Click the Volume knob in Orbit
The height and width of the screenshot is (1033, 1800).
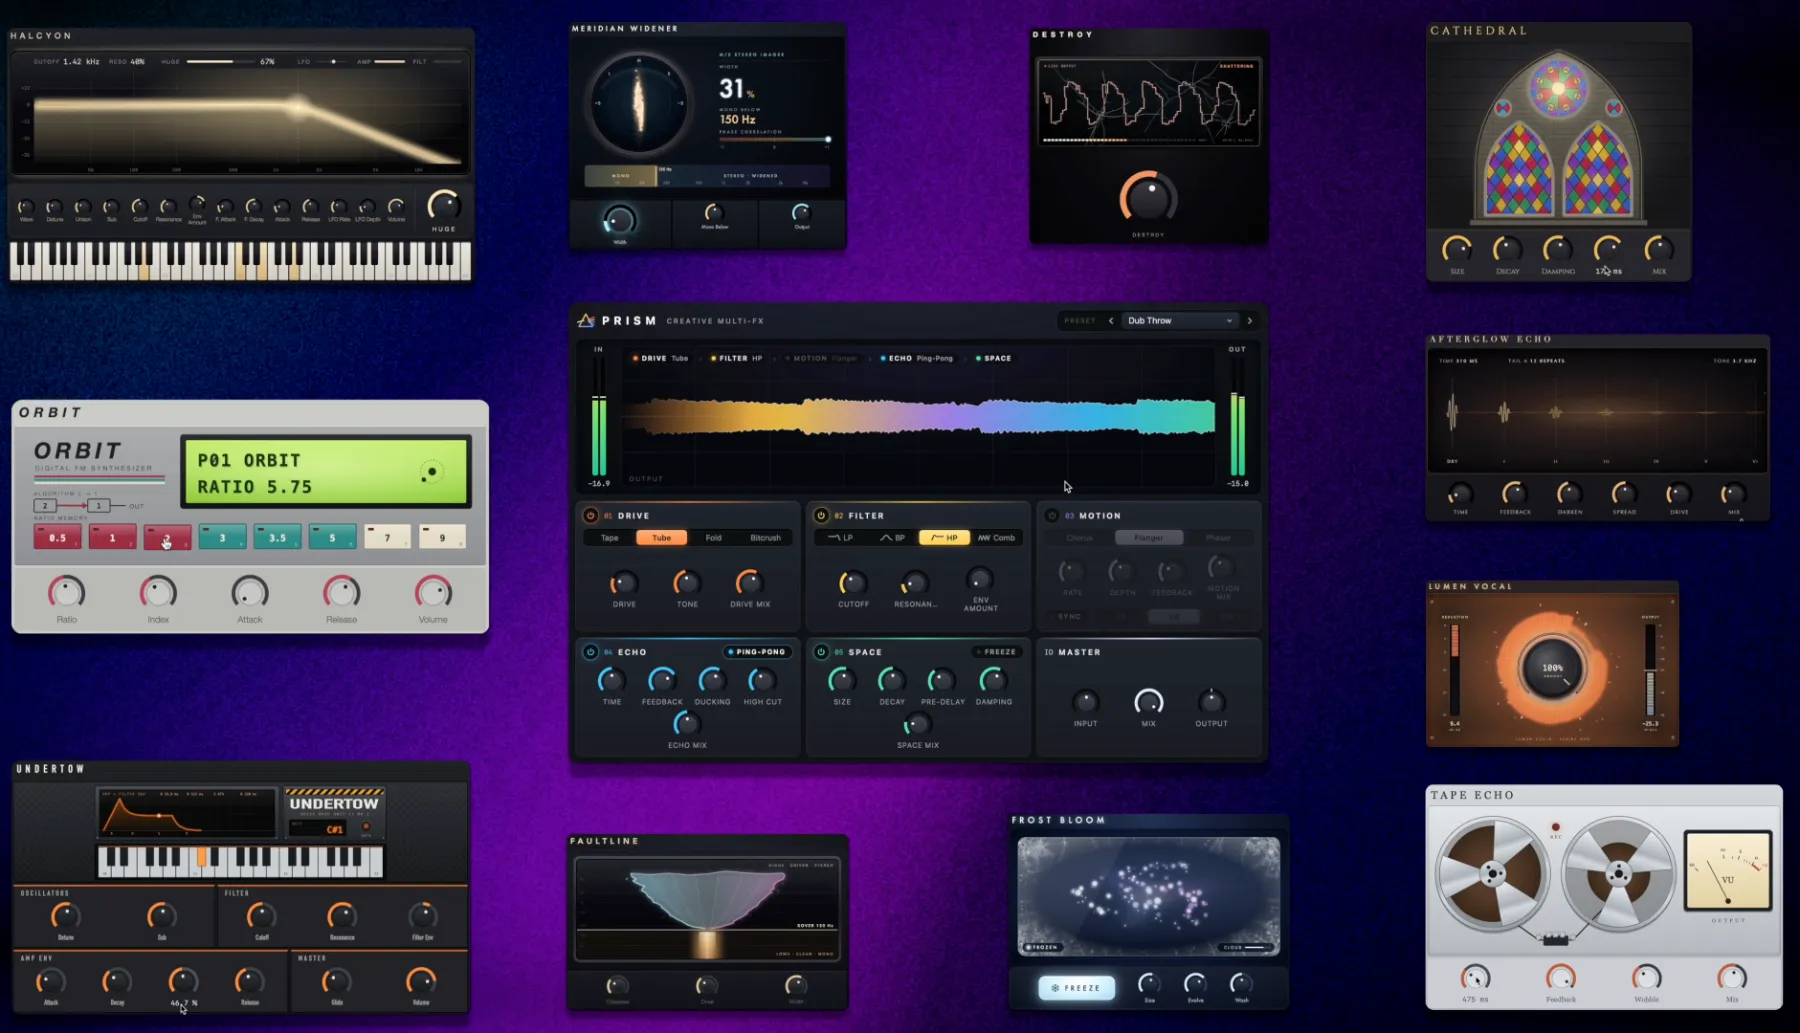(x=433, y=593)
